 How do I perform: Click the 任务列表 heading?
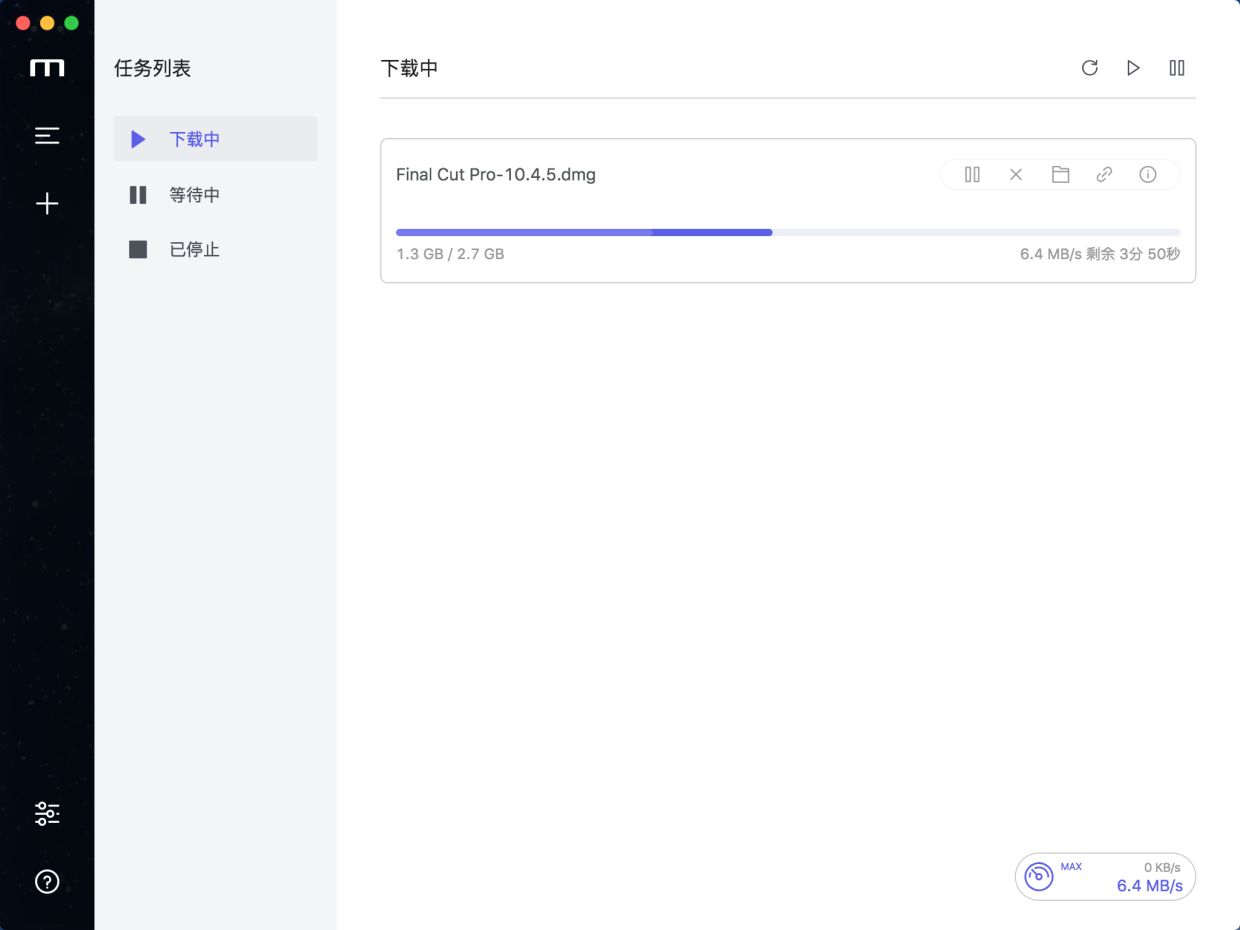pyautogui.click(x=153, y=68)
